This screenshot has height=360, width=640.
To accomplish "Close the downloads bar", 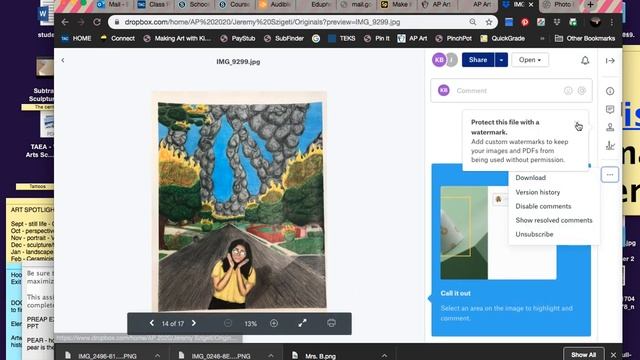I will click(x=613, y=355).
